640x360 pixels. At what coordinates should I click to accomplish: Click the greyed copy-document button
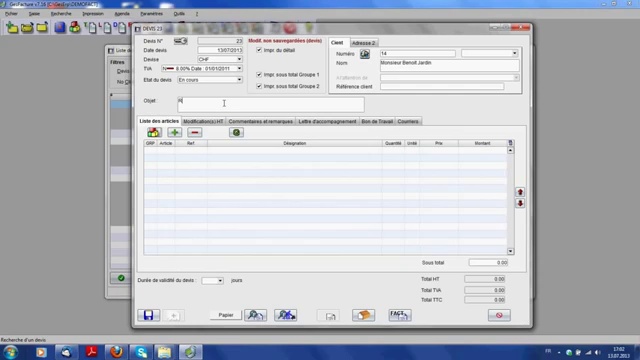point(330,316)
